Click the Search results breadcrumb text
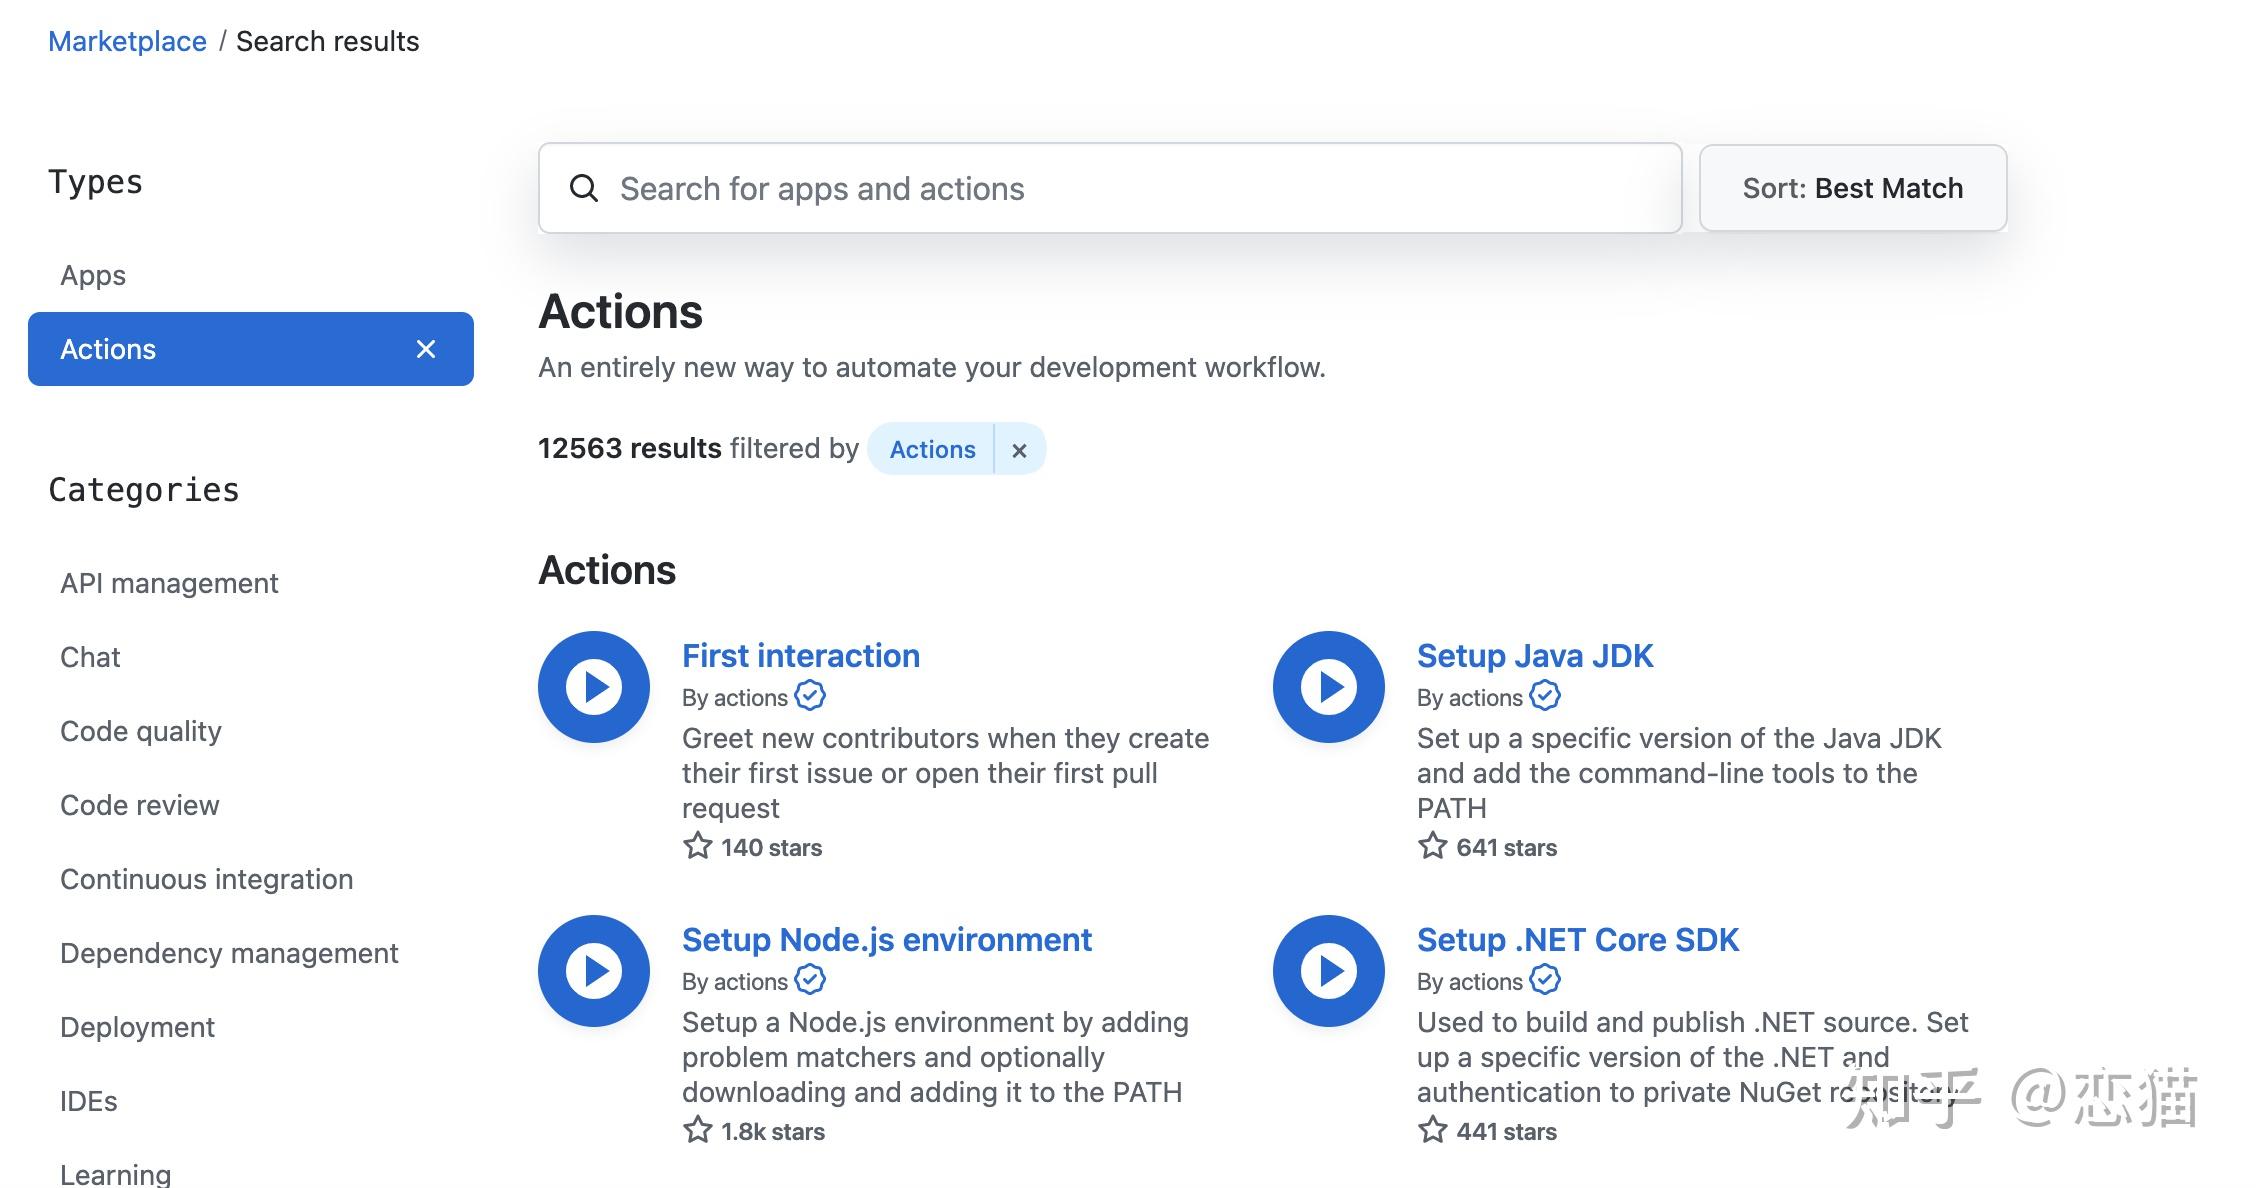 point(327,41)
